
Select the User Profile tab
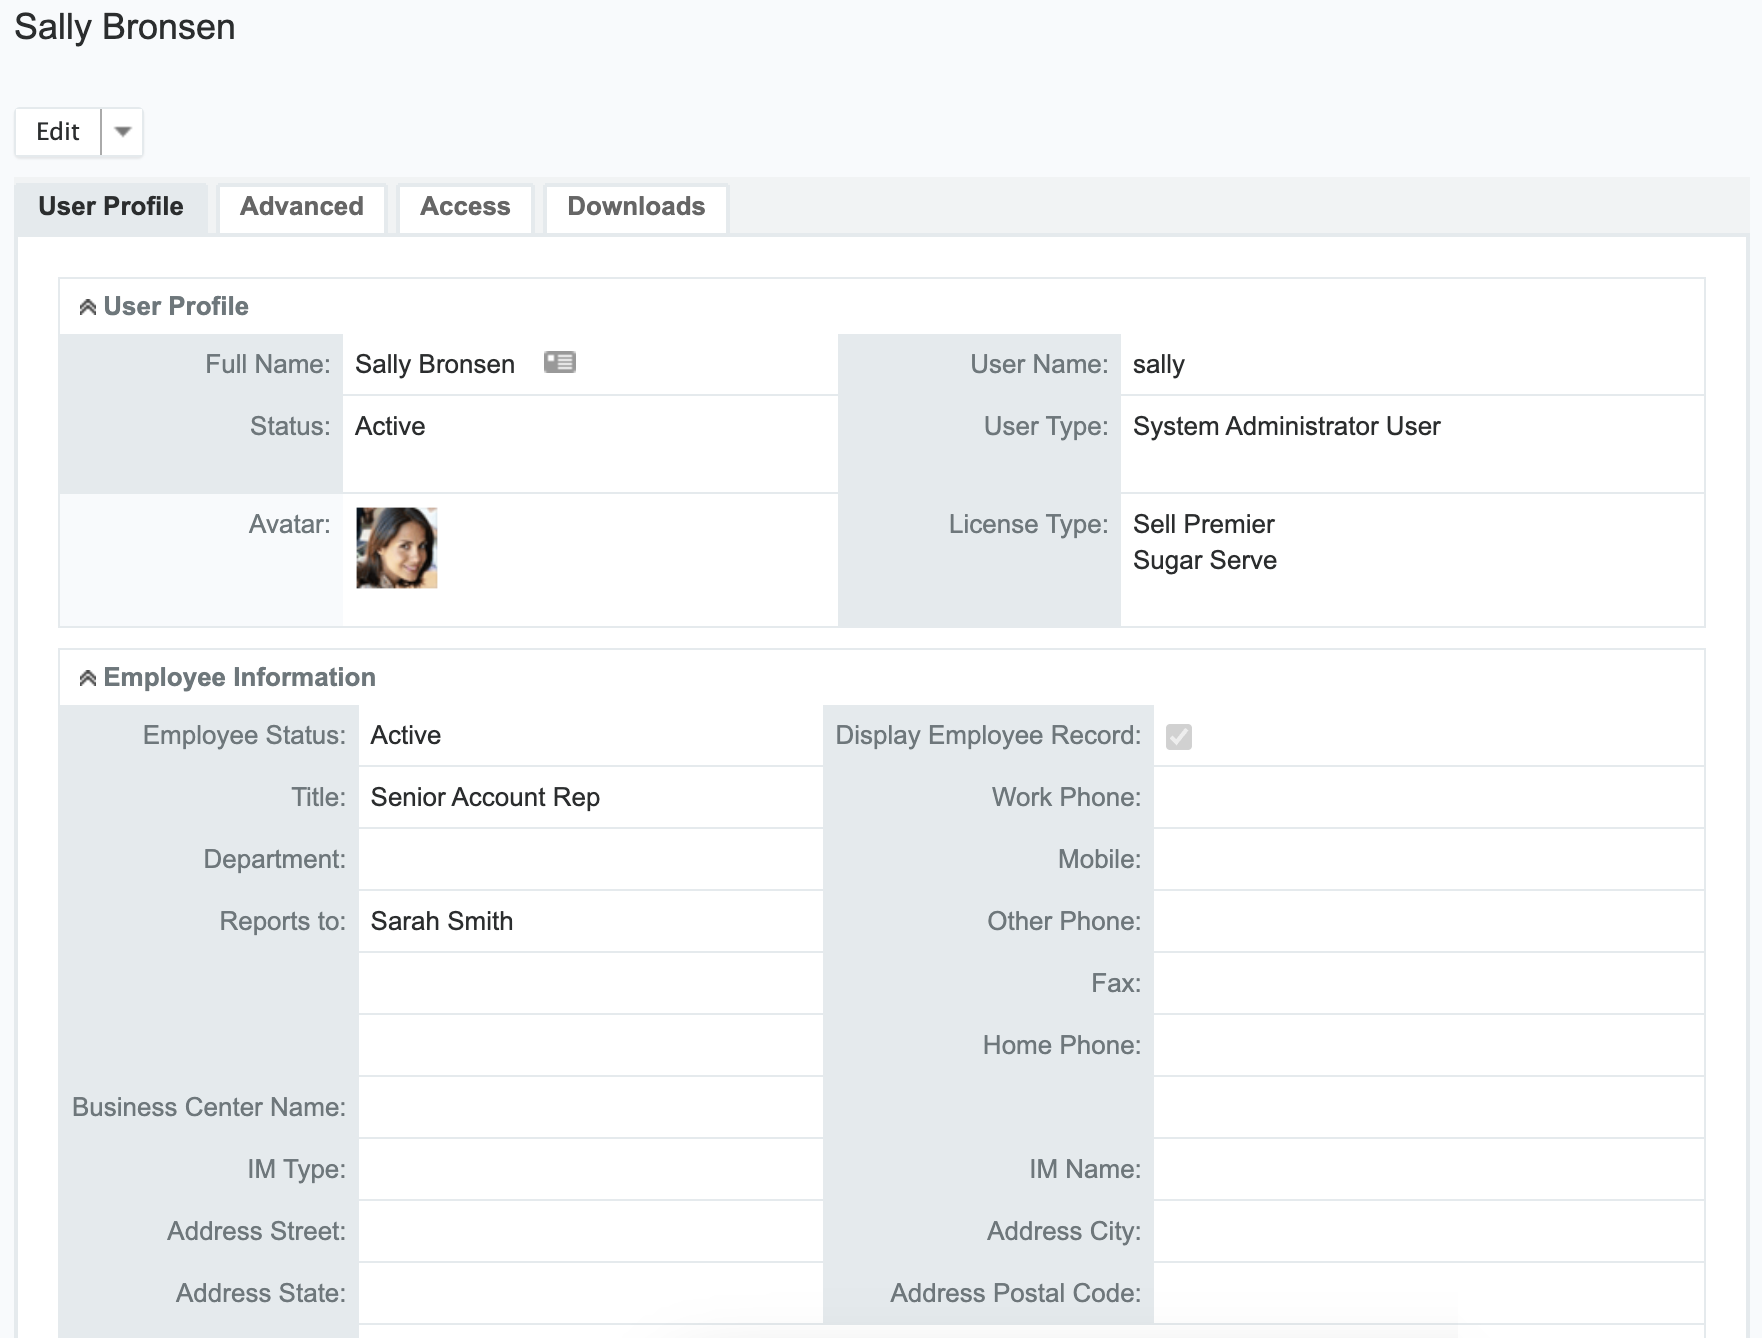pos(111,207)
